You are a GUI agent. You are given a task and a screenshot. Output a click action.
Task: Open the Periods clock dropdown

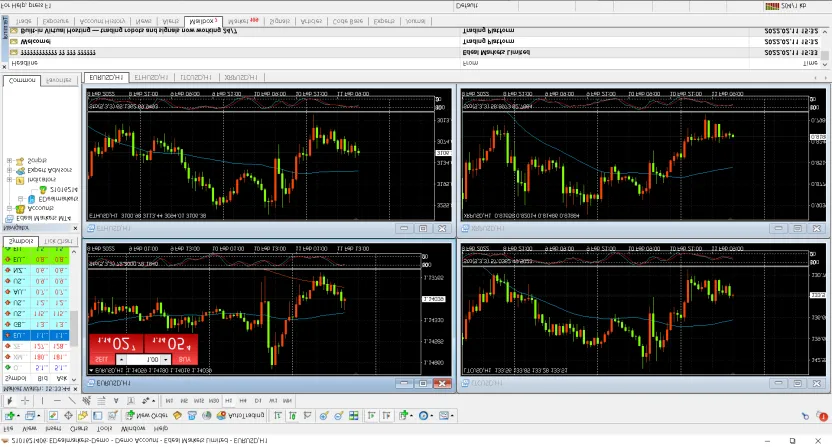tap(431, 416)
